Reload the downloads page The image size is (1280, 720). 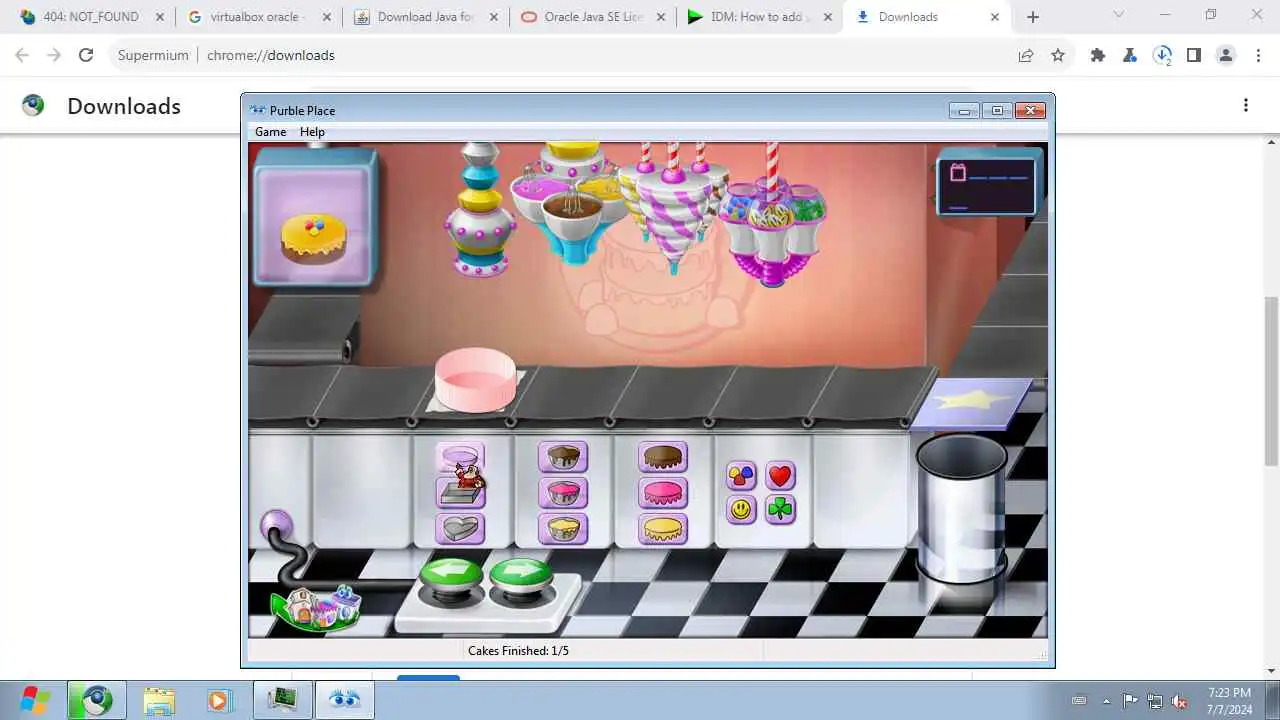86,55
